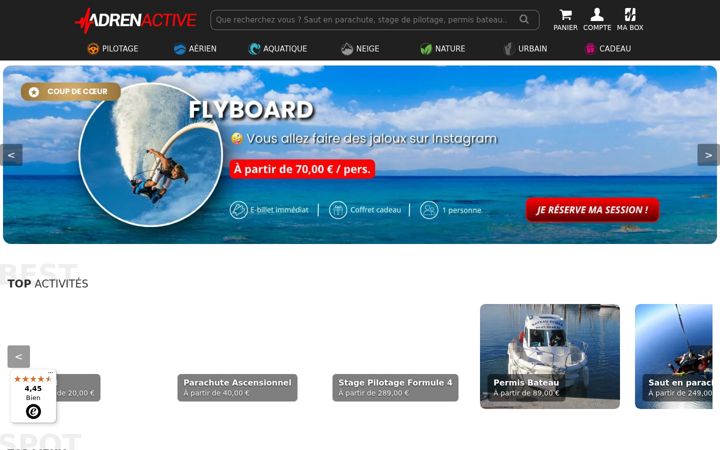
Task: Click the Nature leaf icon
Action: click(426, 49)
